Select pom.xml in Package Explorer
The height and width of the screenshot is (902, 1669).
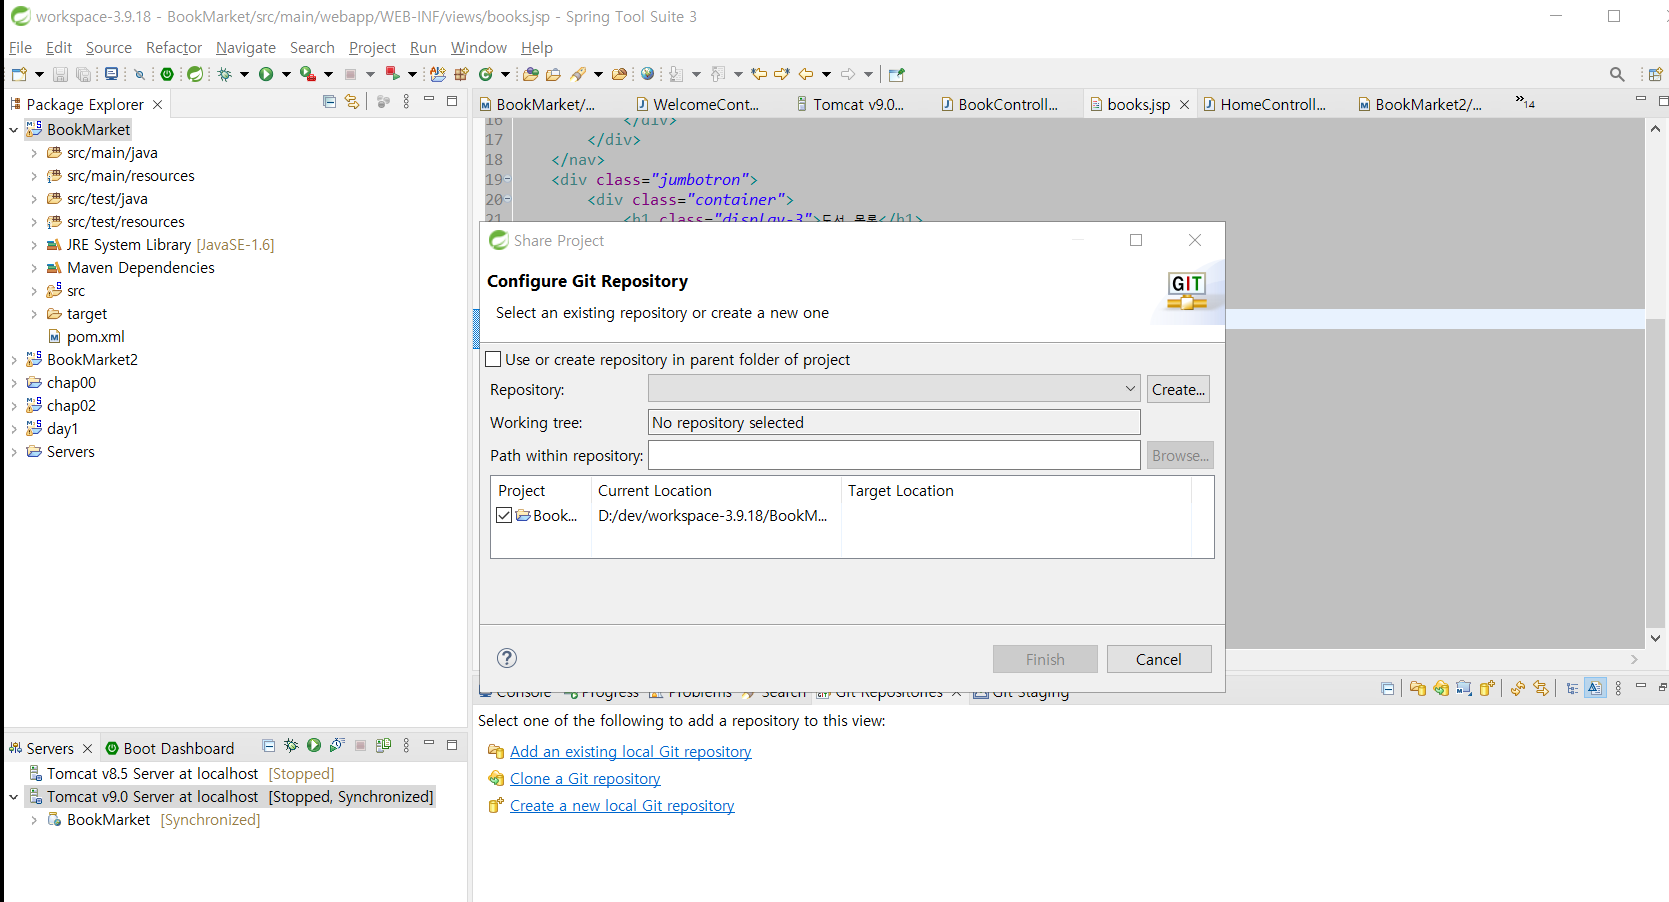pos(95,337)
